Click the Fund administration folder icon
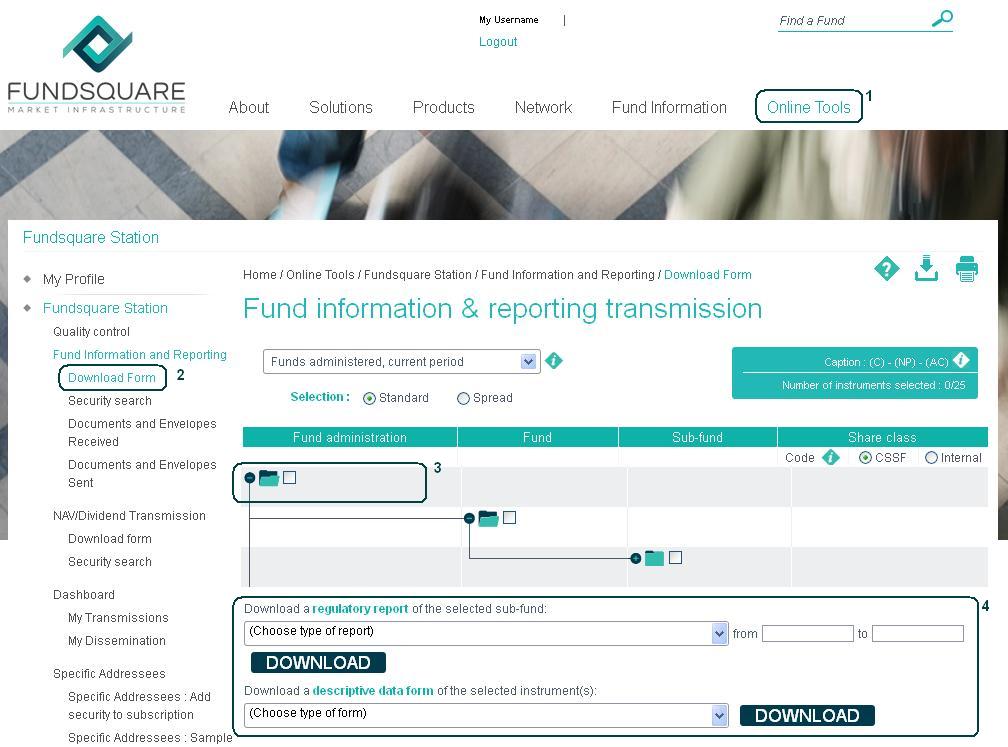This screenshot has width=1008, height=747. click(269, 478)
